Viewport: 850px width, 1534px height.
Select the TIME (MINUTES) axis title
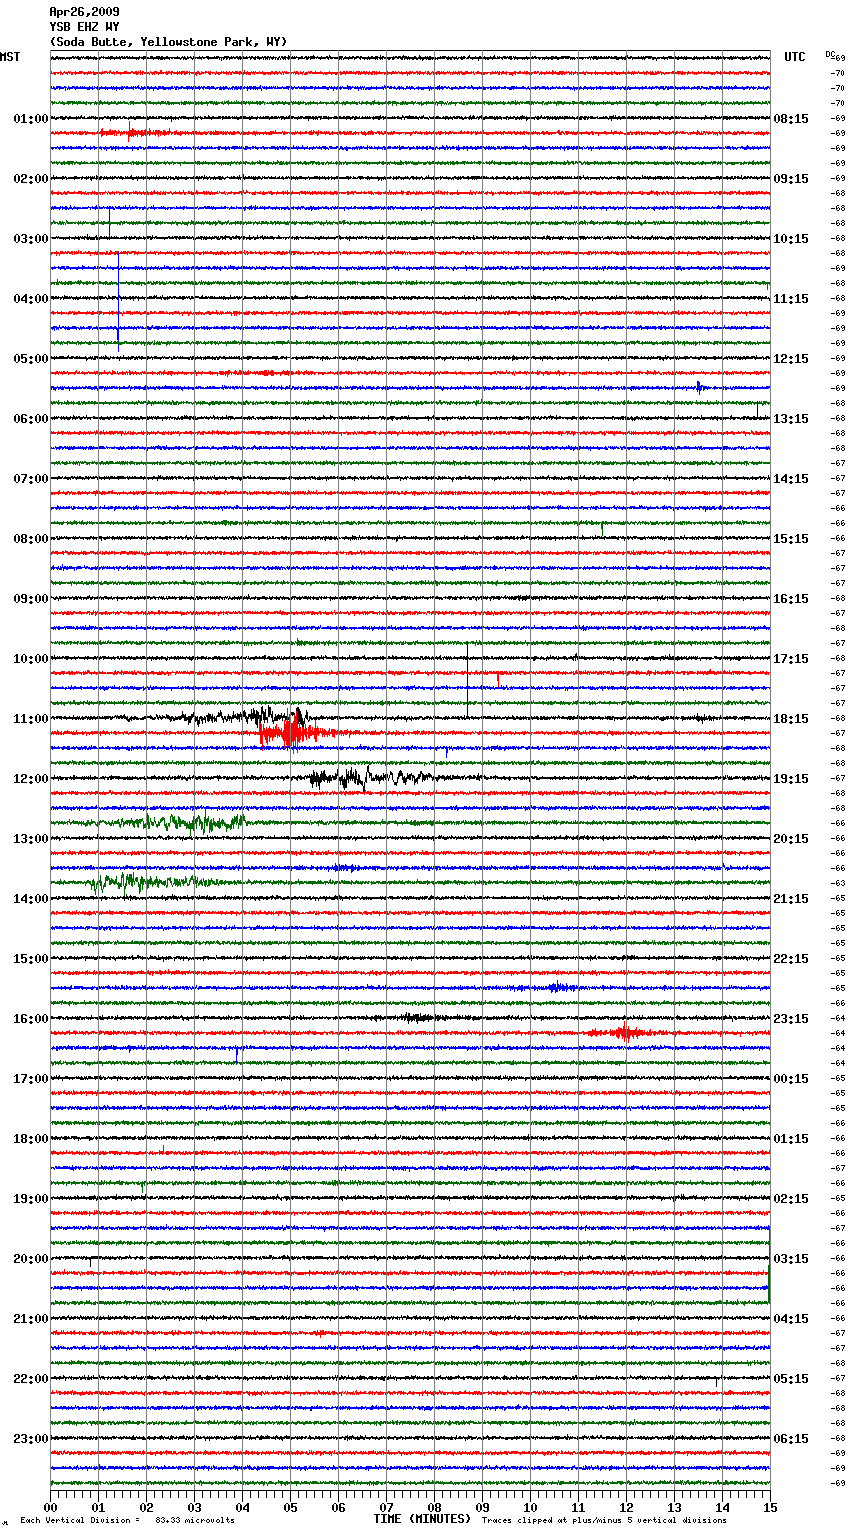[x=422, y=1518]
